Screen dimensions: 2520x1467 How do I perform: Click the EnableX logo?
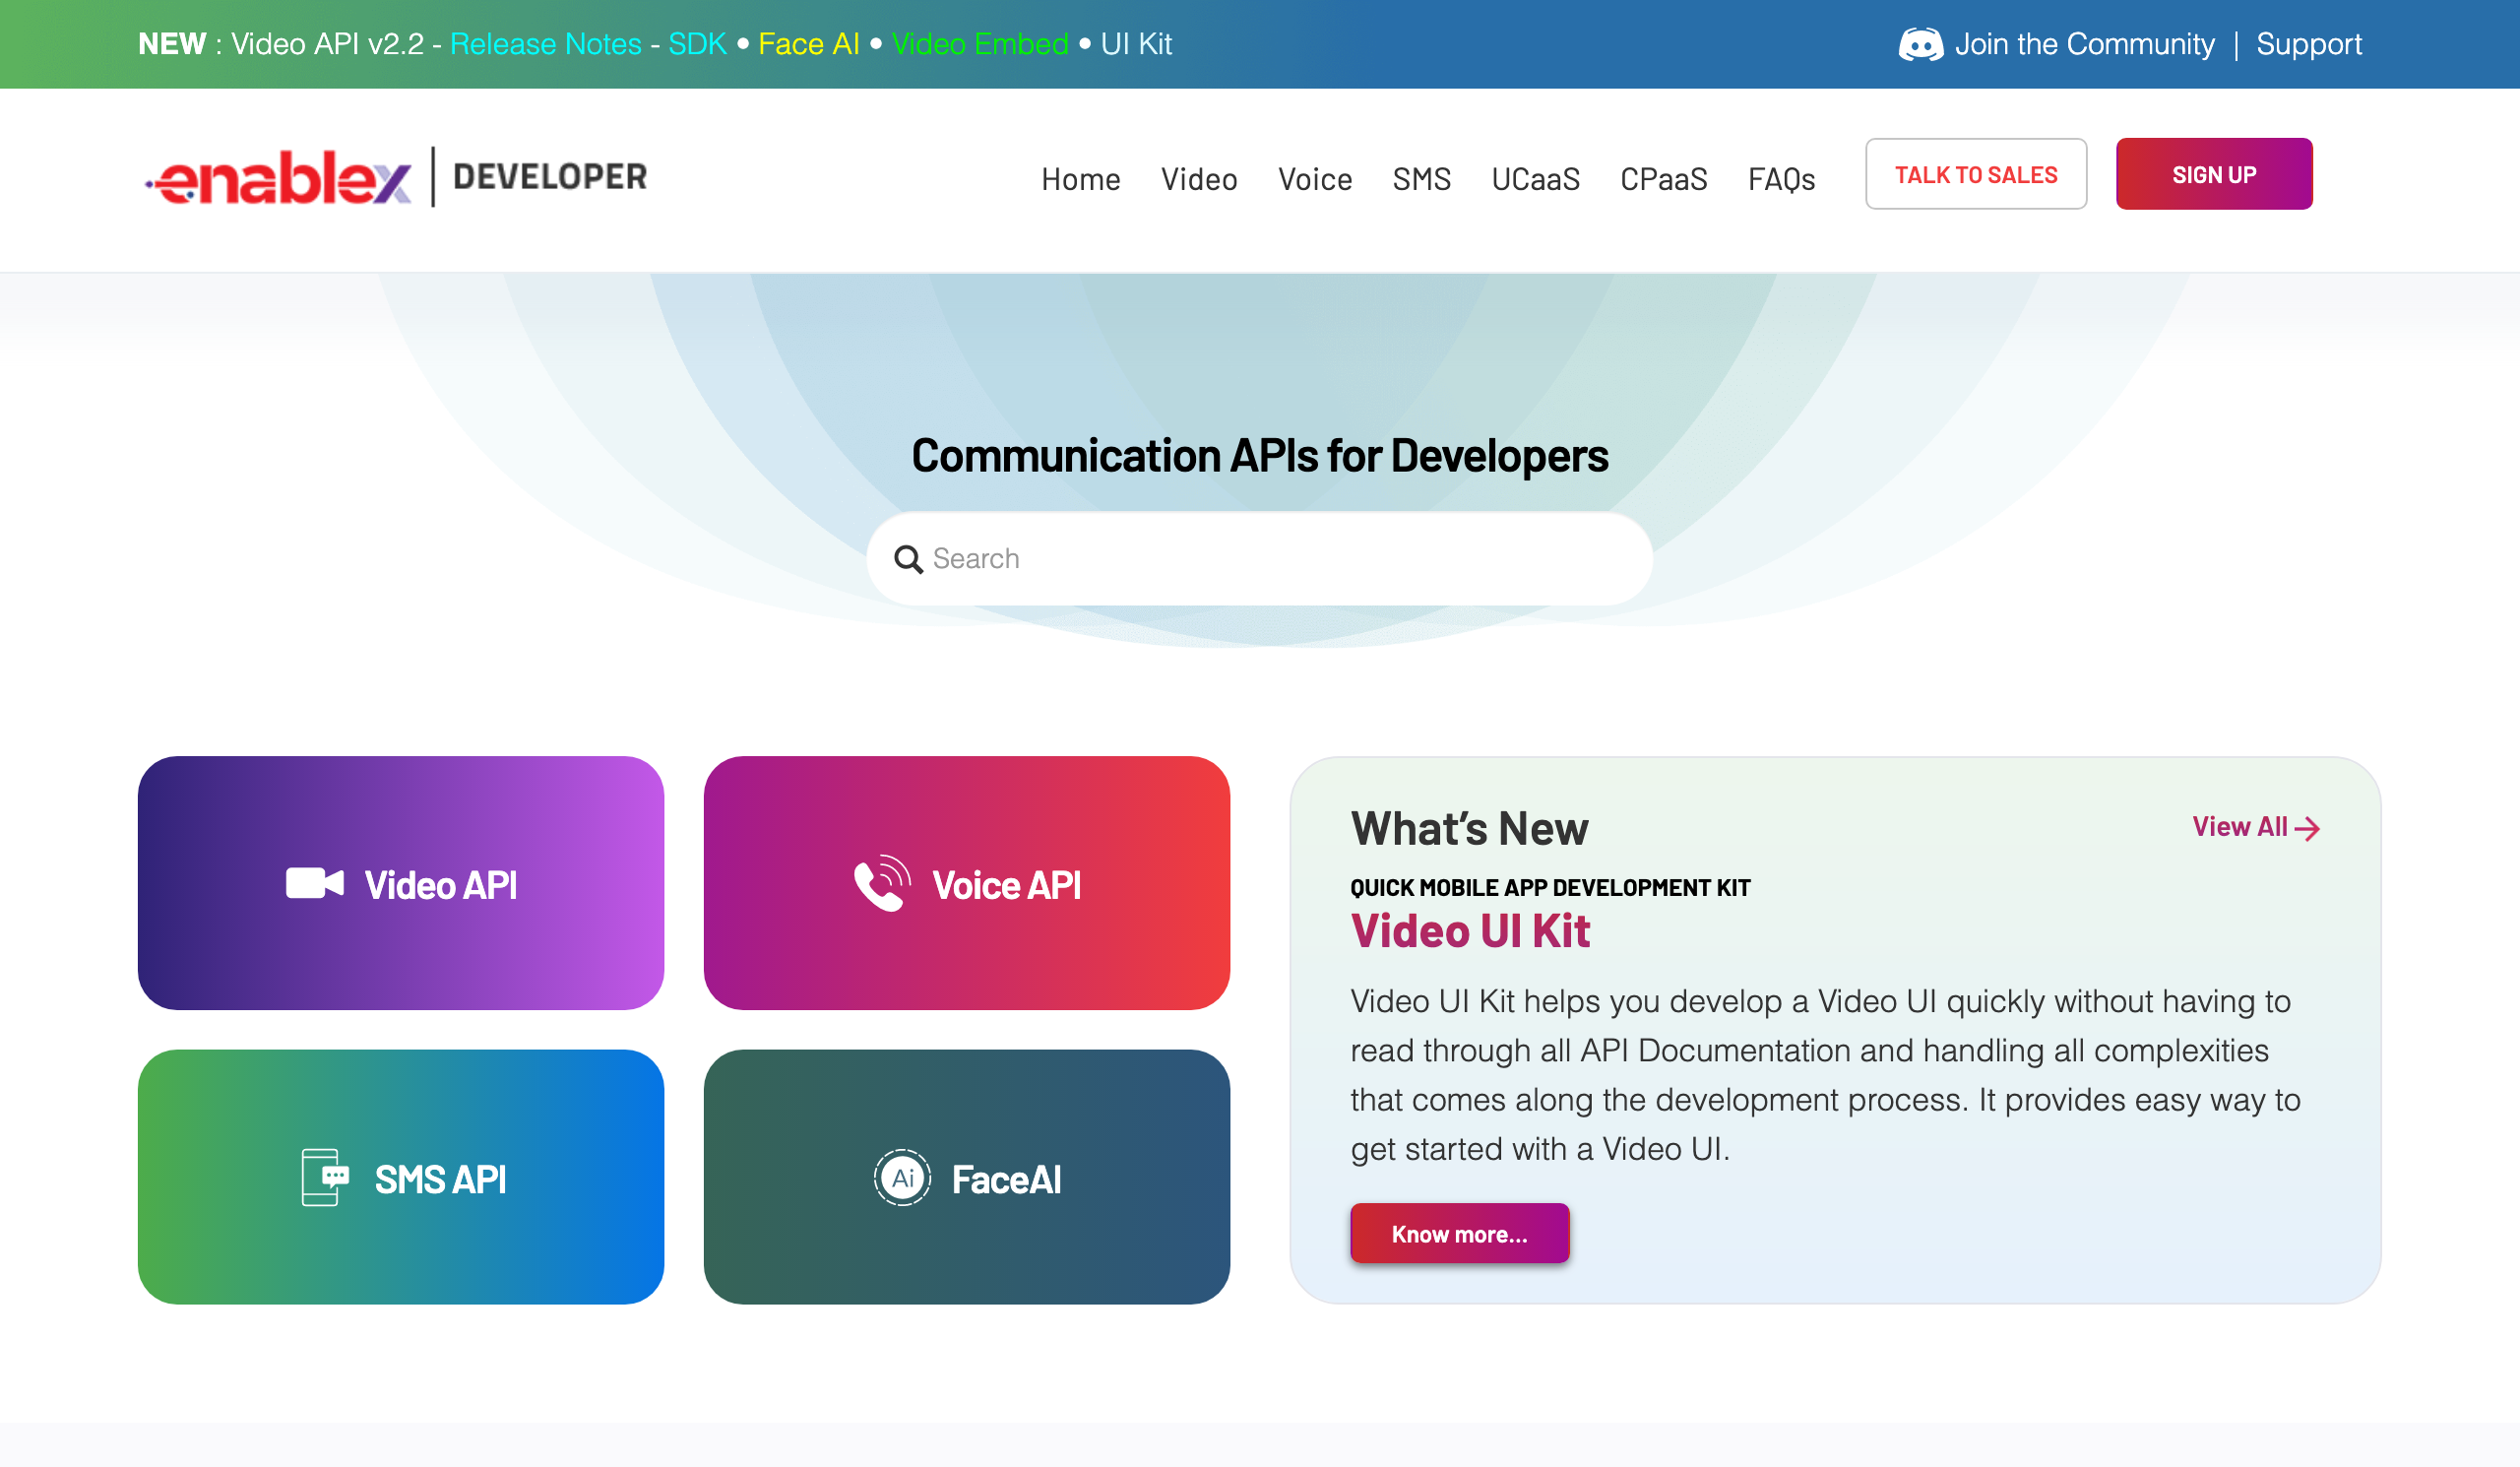click(278, 178)
